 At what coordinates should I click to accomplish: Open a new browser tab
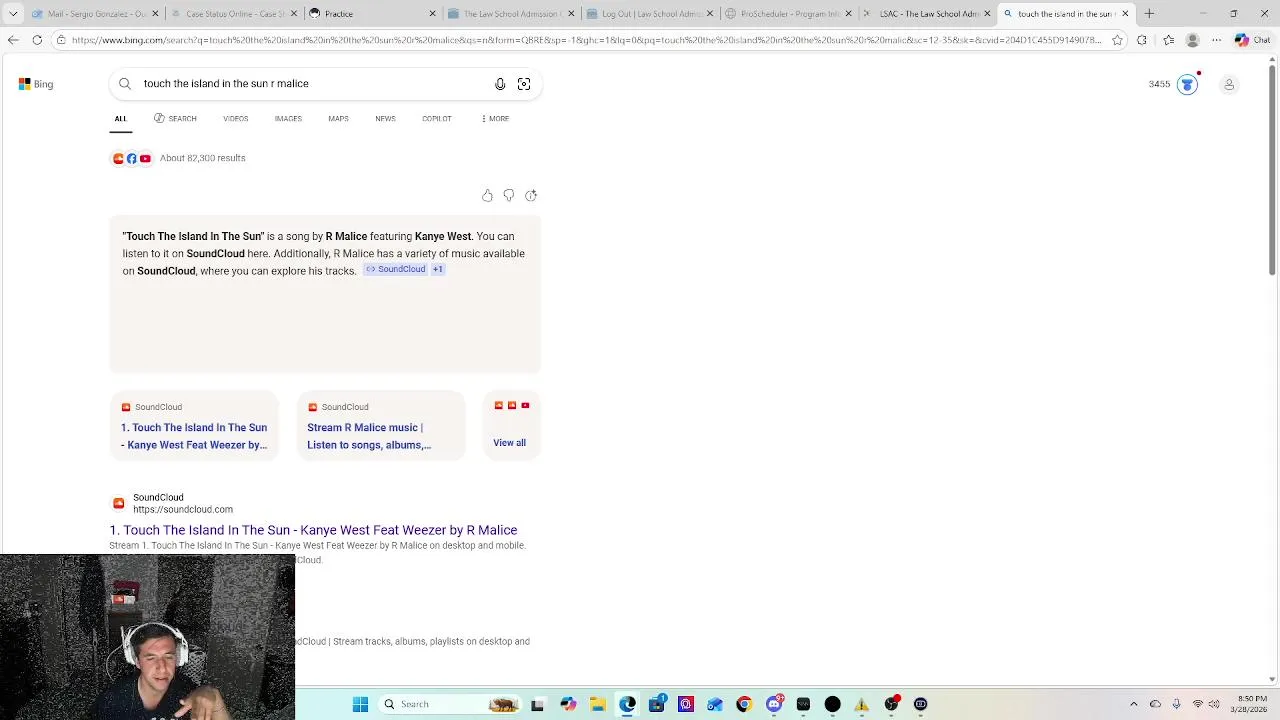(1149, 14)
